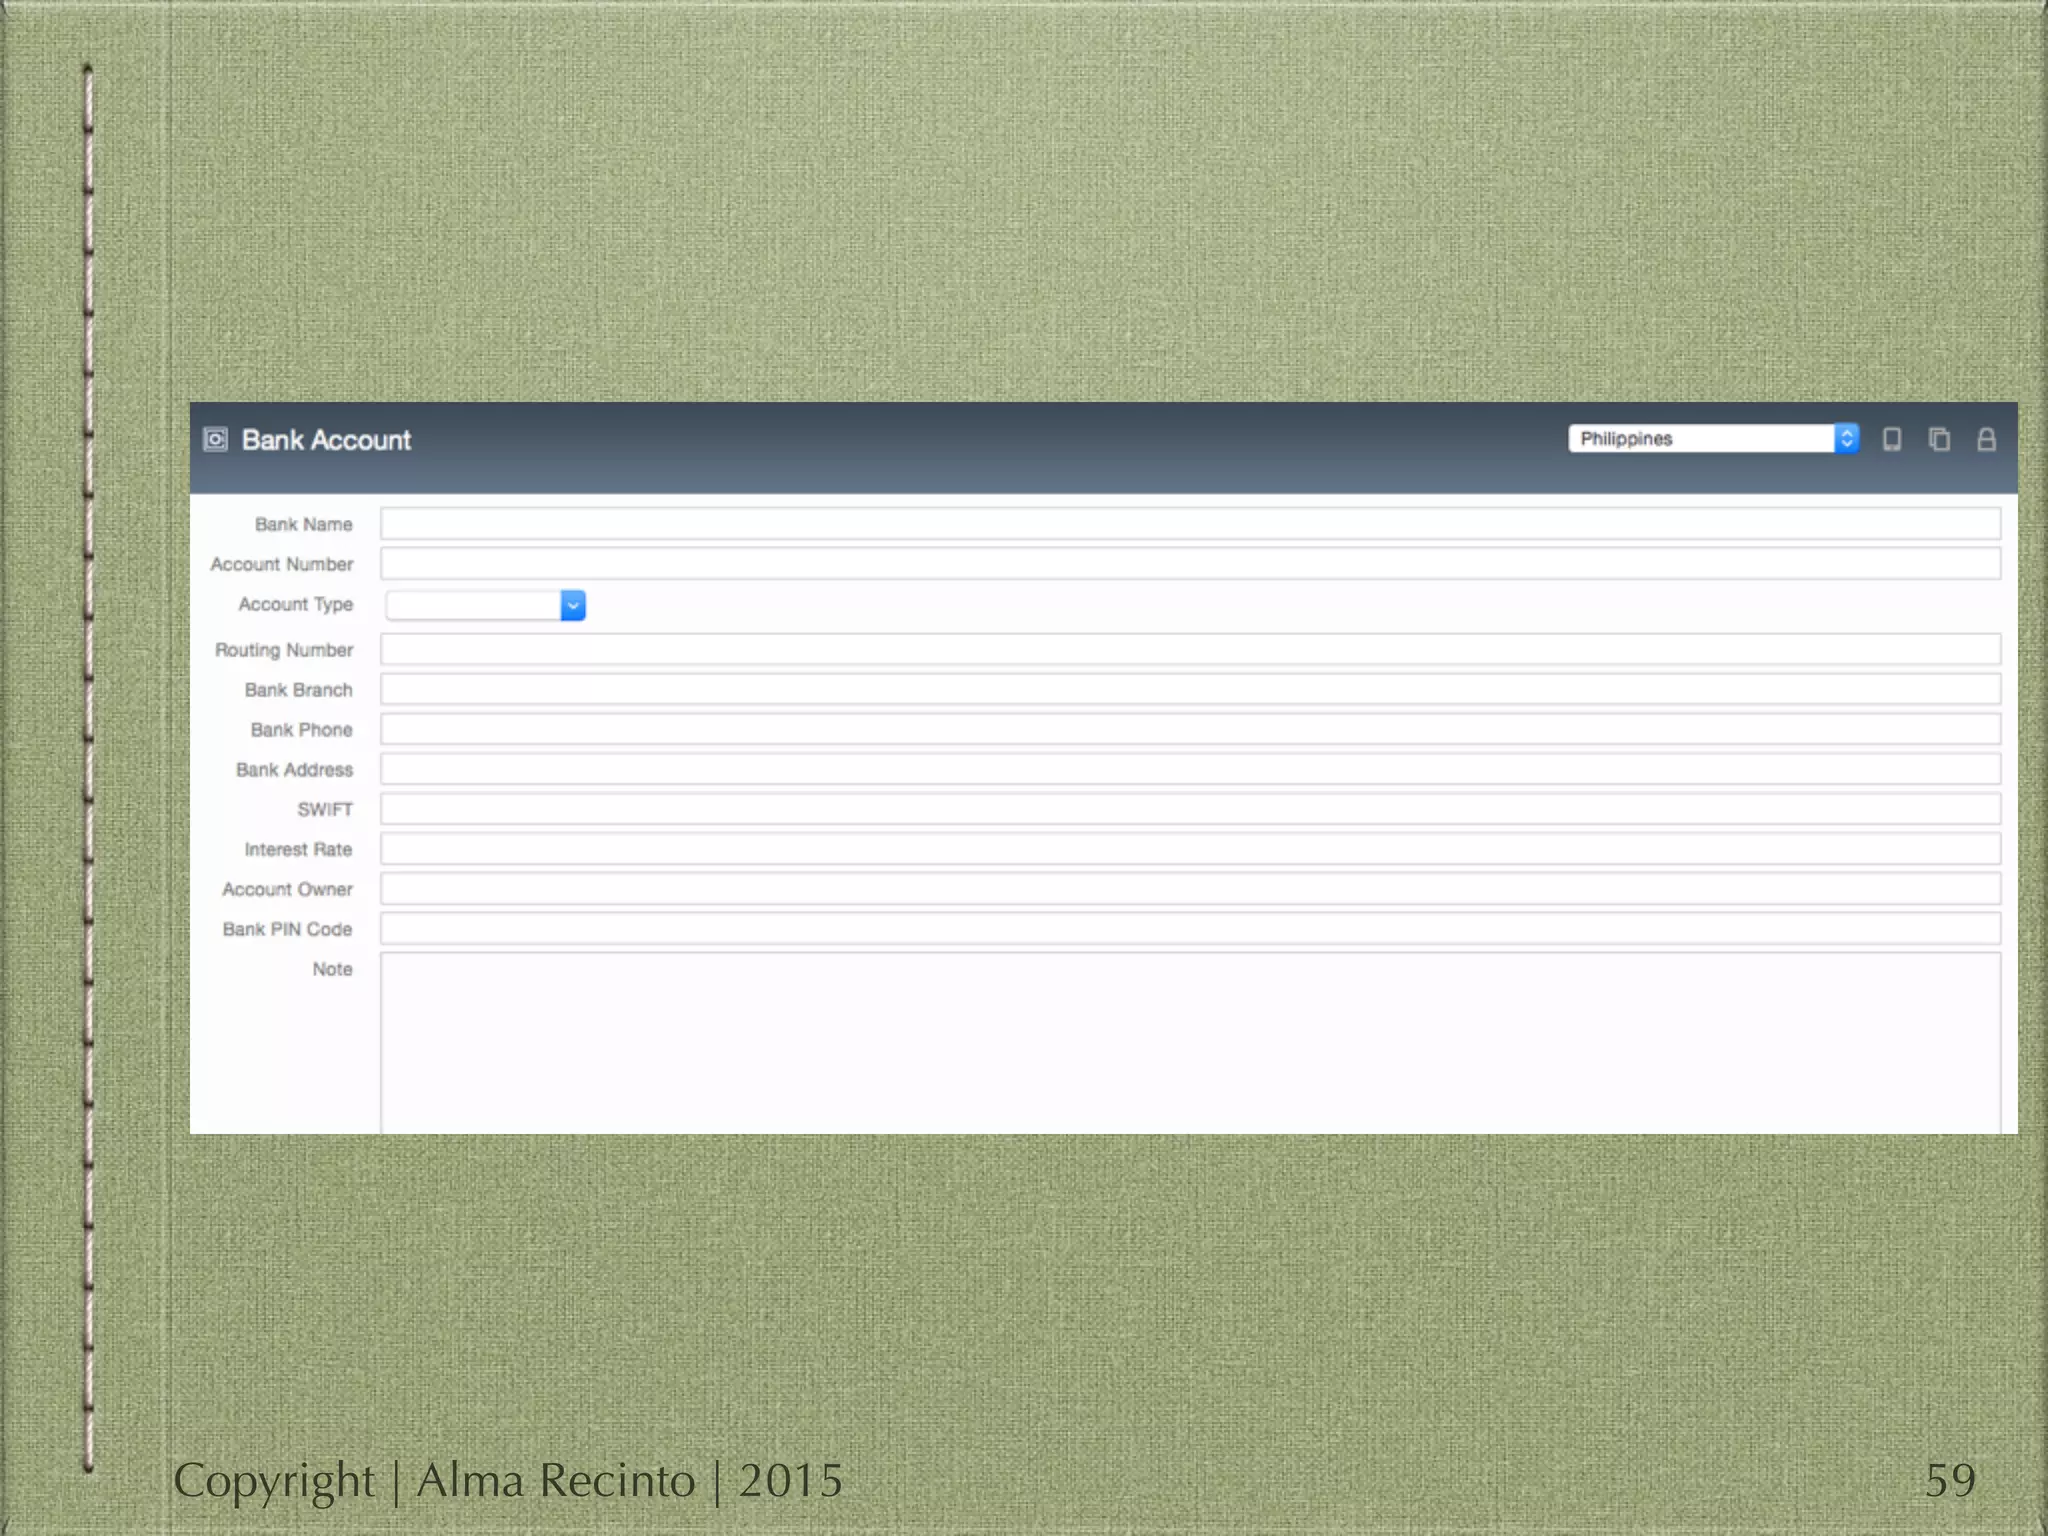The height and width of the screenshot is (1536, 2048).
Task: Focus the Bank Address field
Action: [x=1190, y=769]
